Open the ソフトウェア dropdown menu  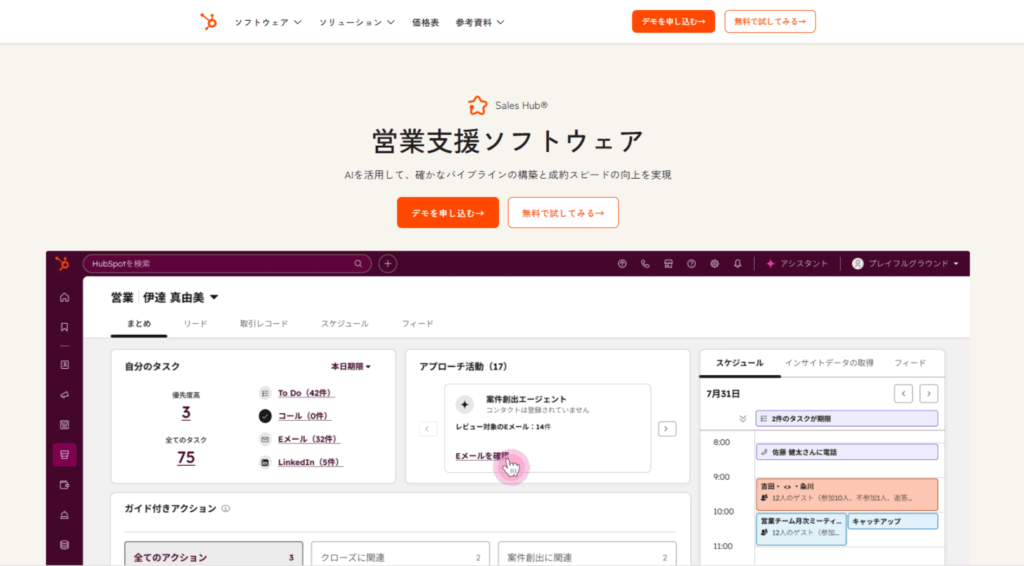(x=268, y=22)
